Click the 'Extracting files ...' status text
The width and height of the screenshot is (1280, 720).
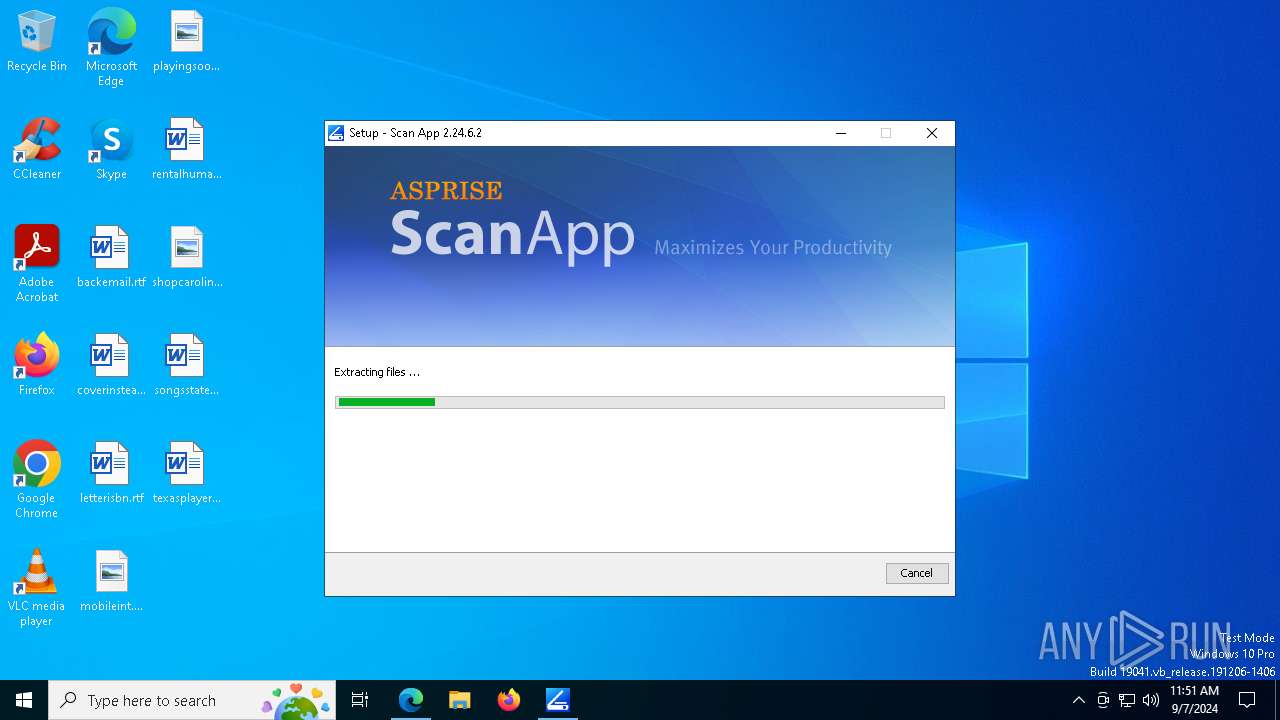coord(377,372)
